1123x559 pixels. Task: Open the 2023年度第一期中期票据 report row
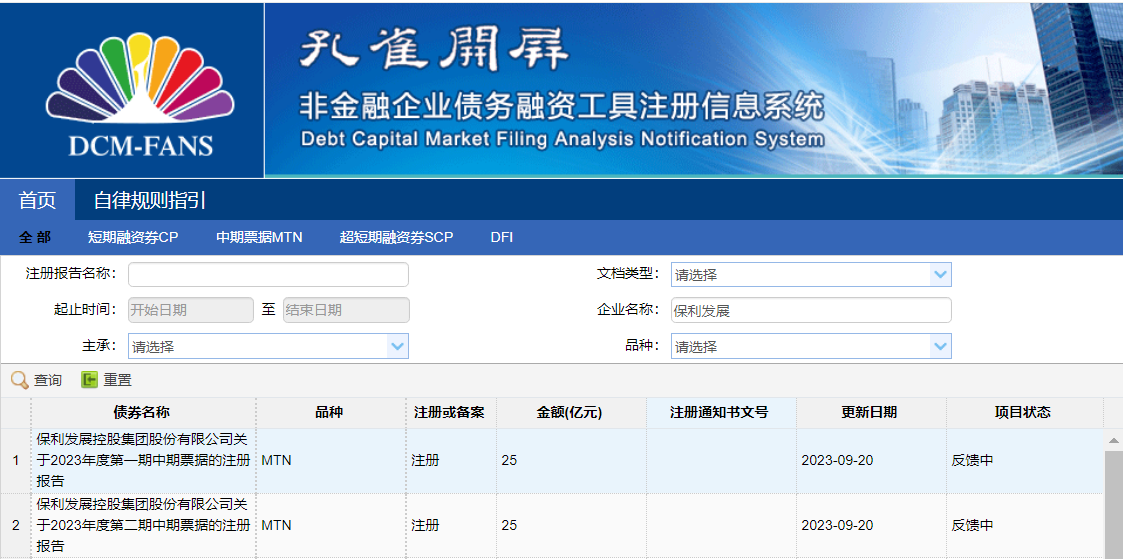tap(143, 460)
